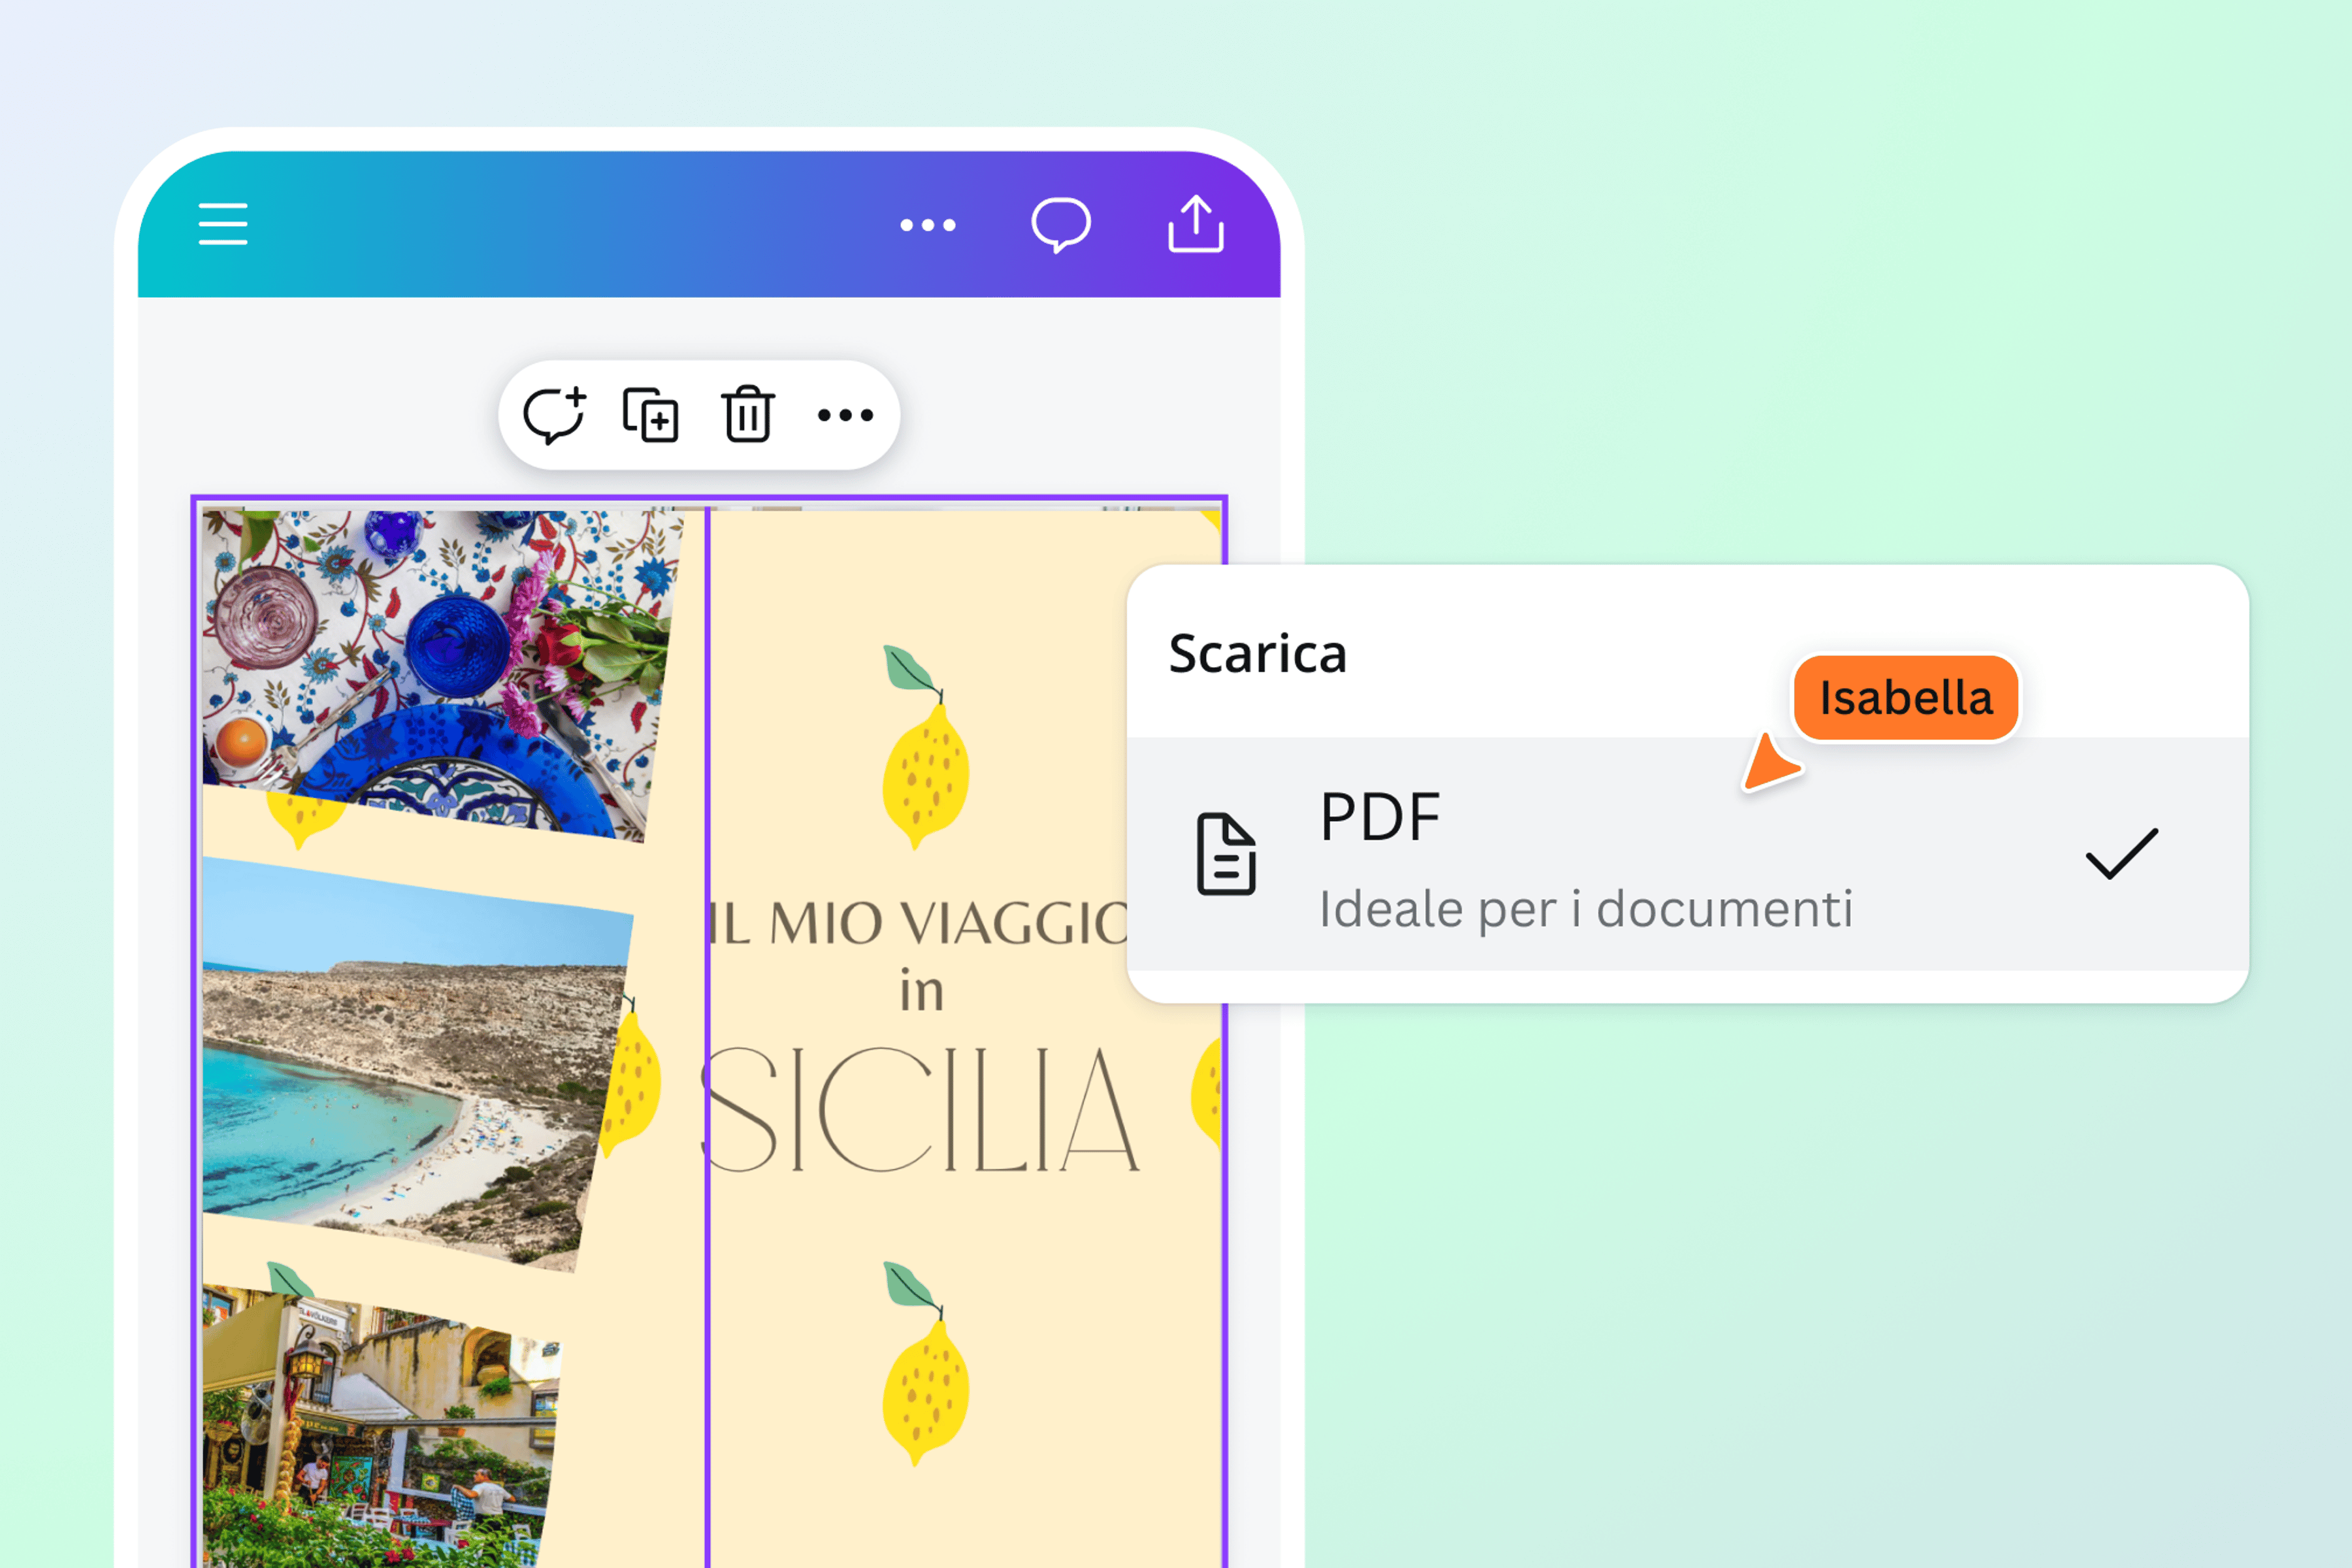Click 'Ideale per i documenti' description
The width and height of the screenshot is (2352, 1568).
(1586, 909)
